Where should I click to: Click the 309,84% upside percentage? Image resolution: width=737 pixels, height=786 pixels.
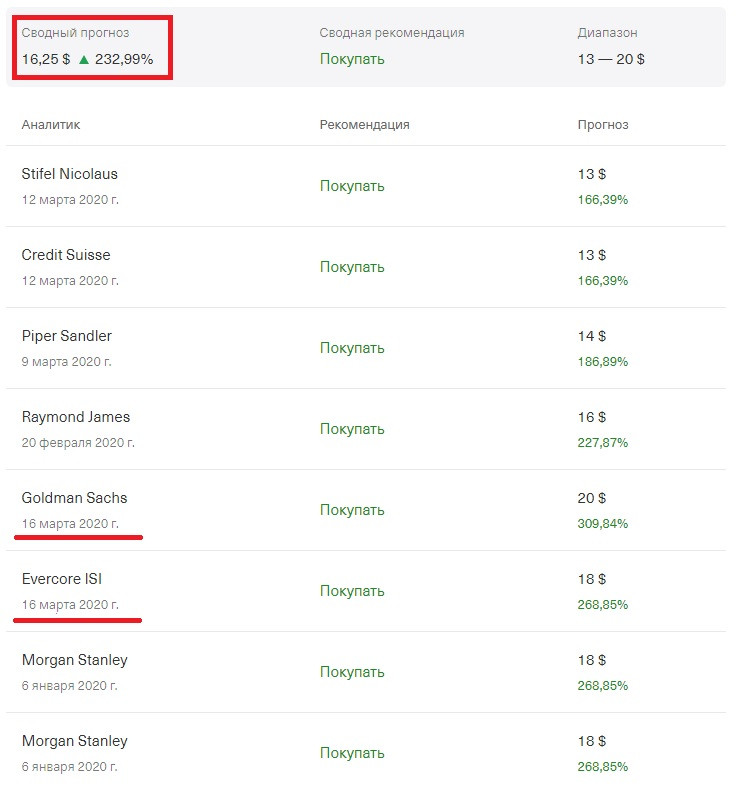coord(602,524)
